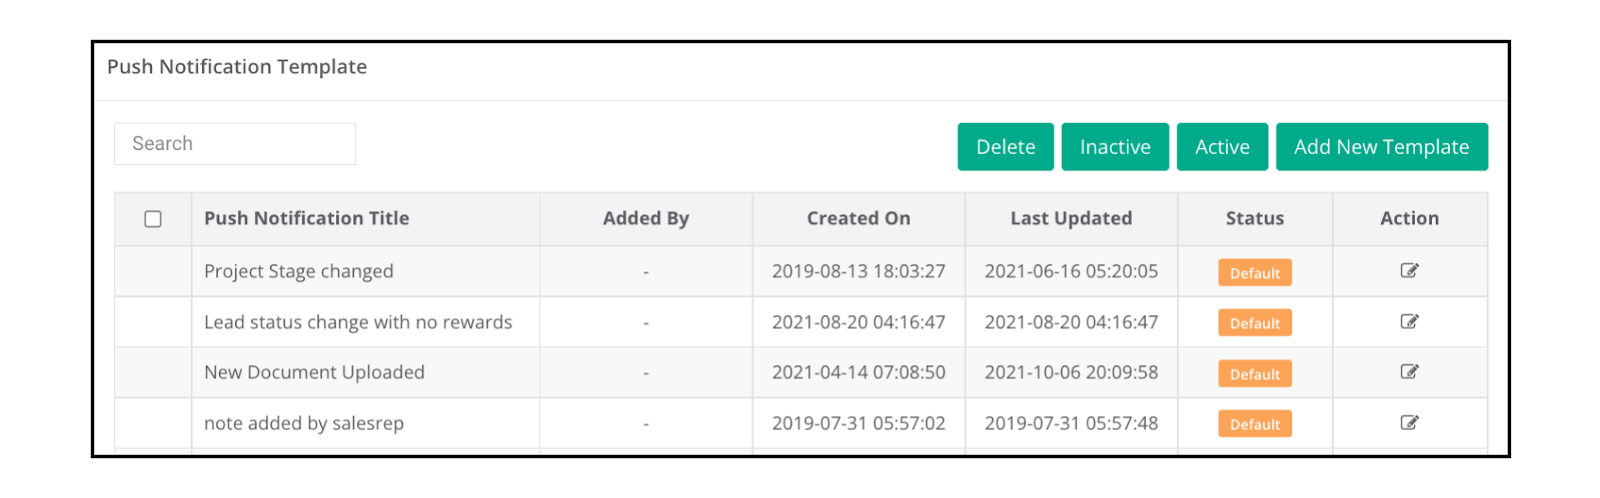The width and height of the screenshot is (1600, 498).
Task: Focus the Search input field
Action: coord(235,144)
